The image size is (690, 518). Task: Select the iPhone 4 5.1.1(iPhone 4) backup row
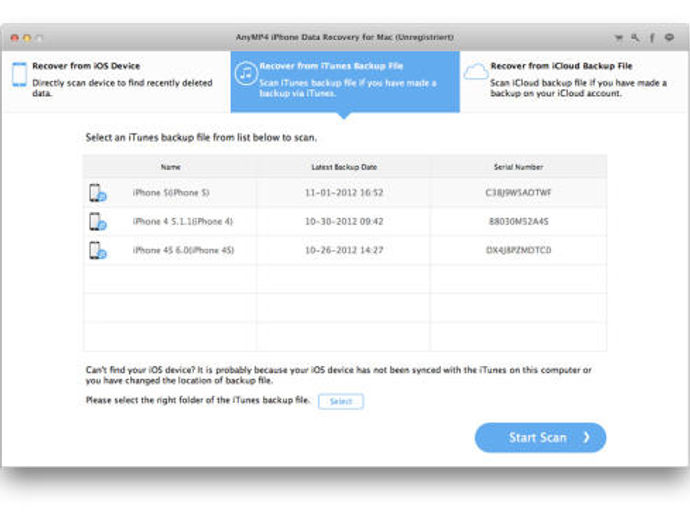tap(345, 221)
